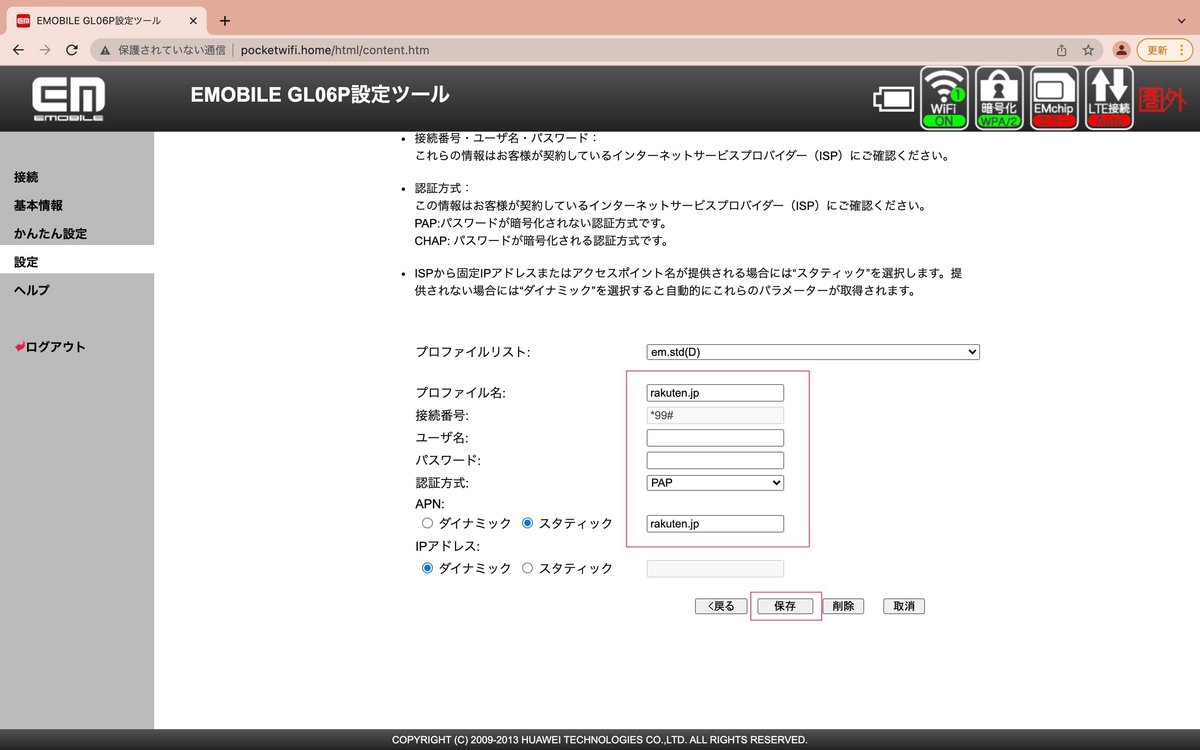Bookmark this page with the star icon

[1088, 49]
